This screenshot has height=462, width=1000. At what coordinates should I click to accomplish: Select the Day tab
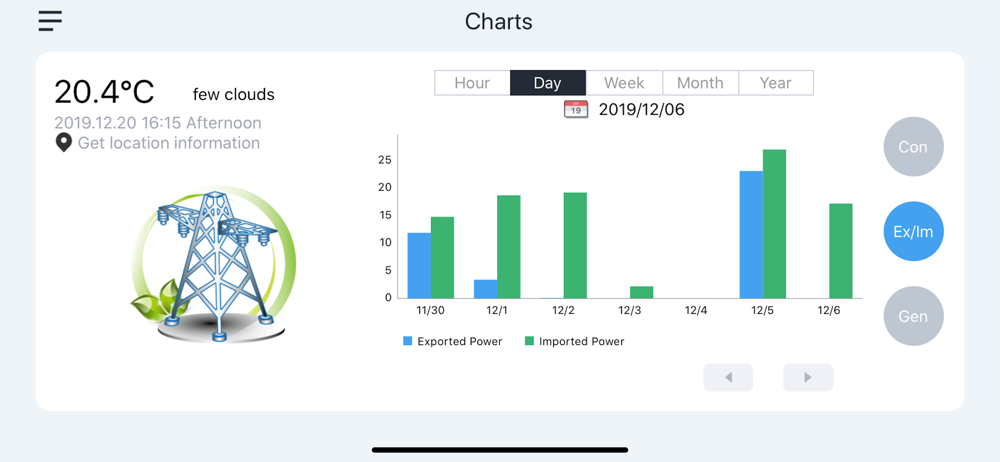click(547, 83)
